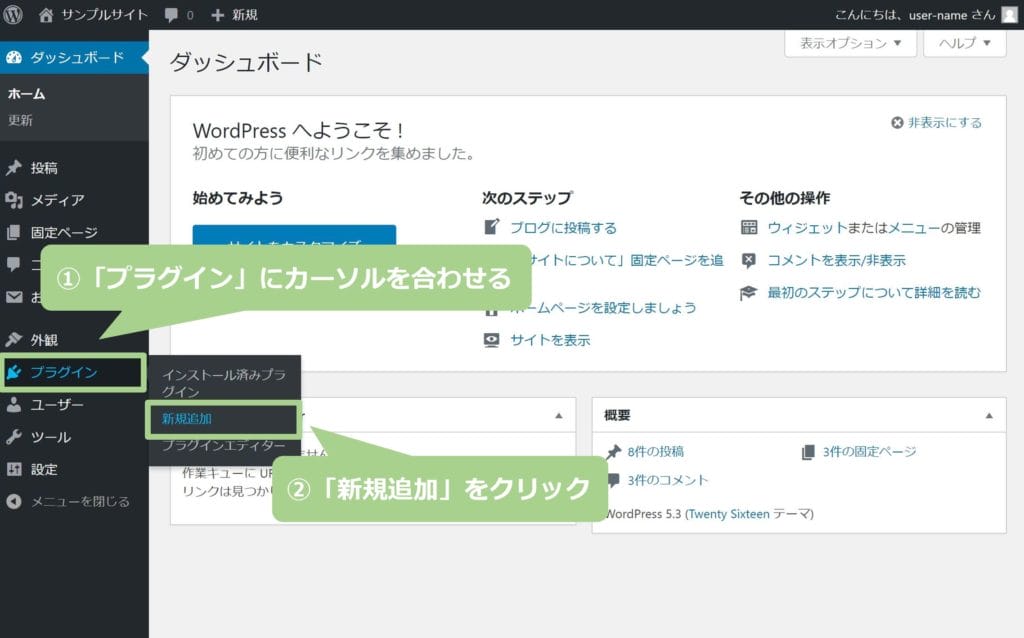Click サンプルサイト site name
Image resolution: width=1024 pixels, height=638 pixels.
[104, 14]
